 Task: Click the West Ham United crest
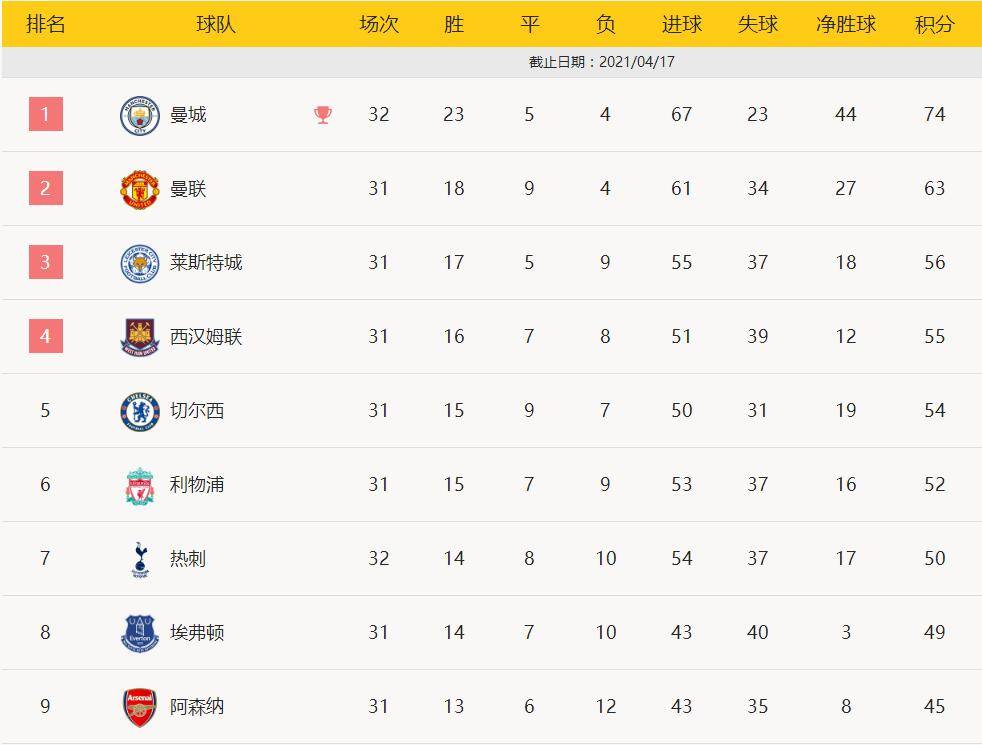(x=140, y=337)
